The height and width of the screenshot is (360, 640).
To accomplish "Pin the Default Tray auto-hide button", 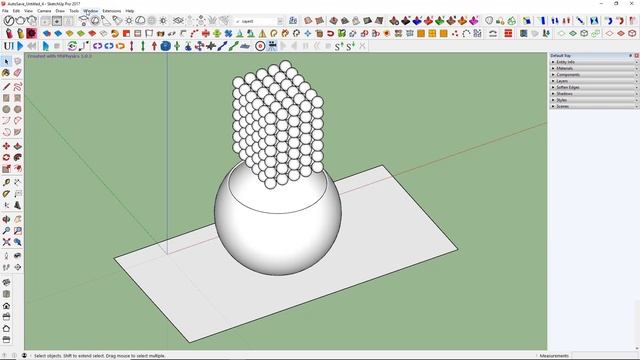I will [631, 56].
